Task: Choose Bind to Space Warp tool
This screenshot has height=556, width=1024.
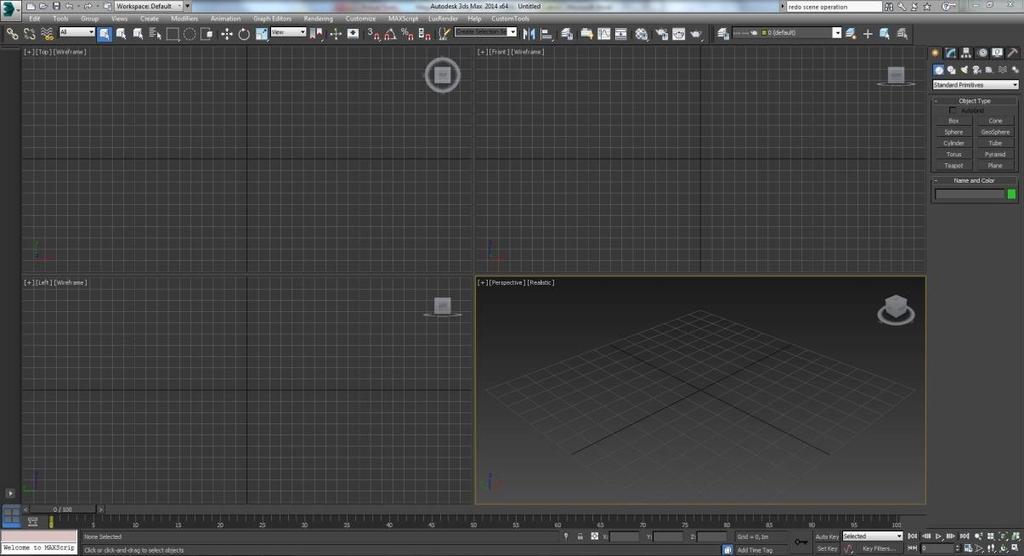Action: (47, 33)
